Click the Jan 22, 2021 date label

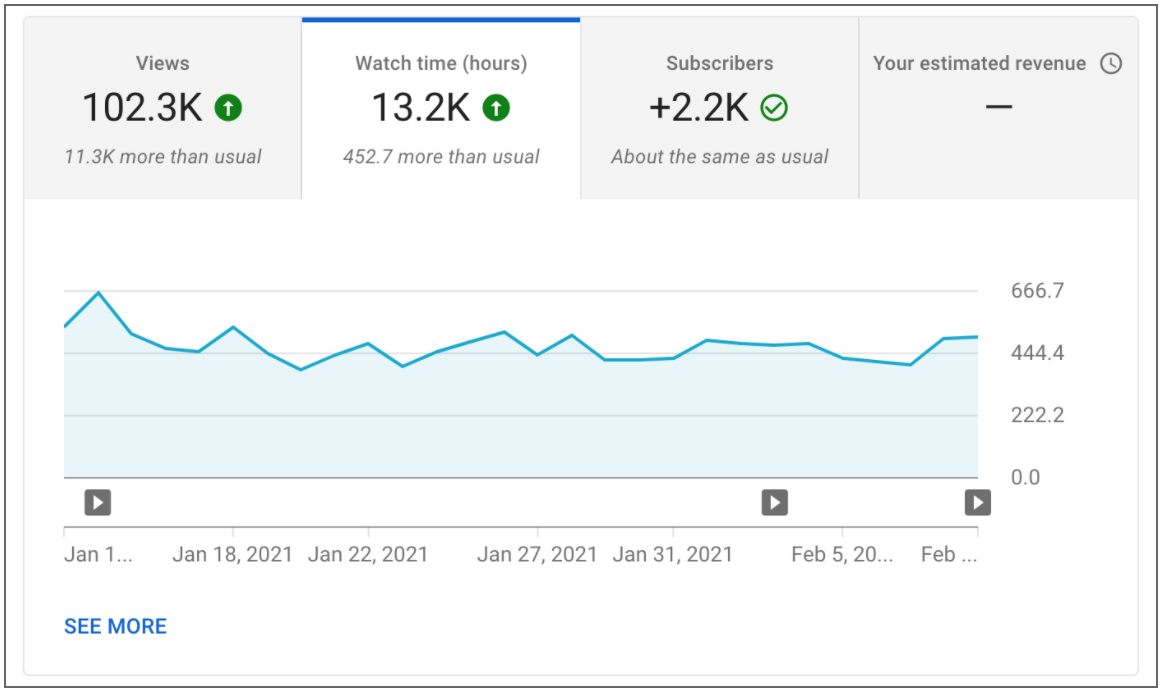[368, 555]
